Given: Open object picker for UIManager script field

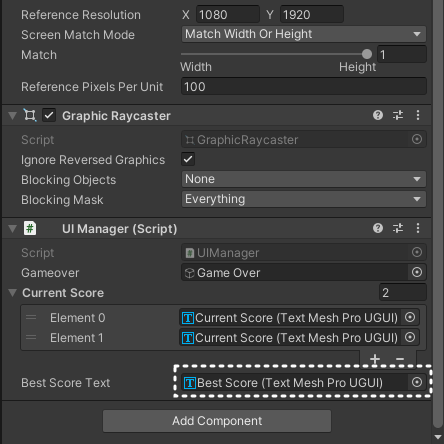Looking at the screenshot, I should pos(417,252).
